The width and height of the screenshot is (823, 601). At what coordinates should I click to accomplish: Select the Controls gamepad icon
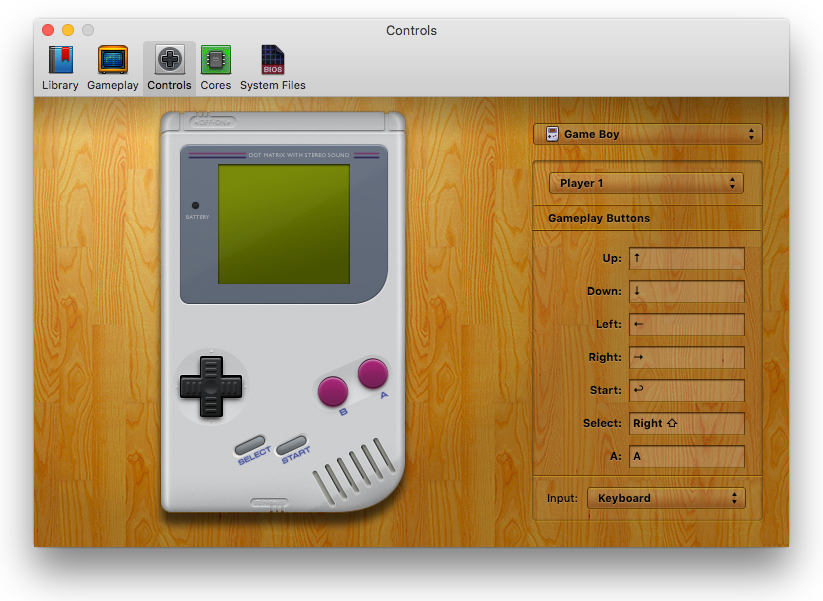point(169,61)
